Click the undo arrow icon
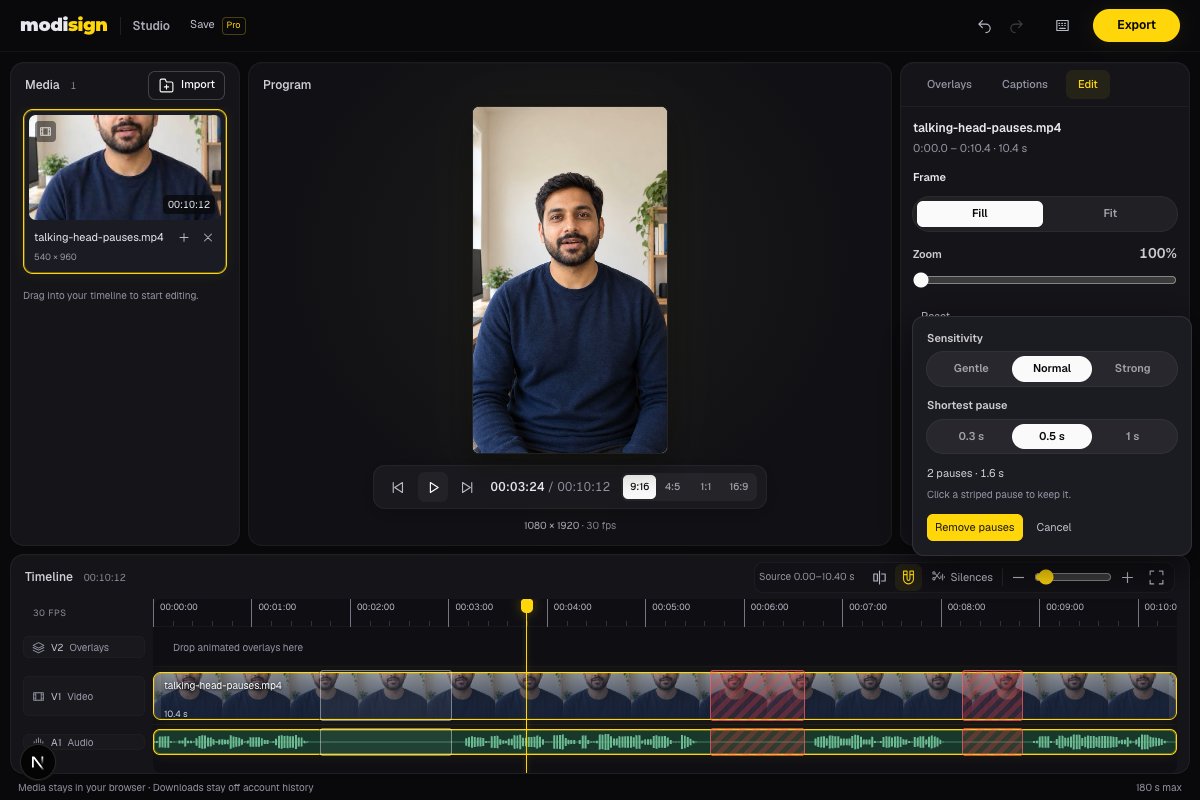The image size is (1200, 800). point(984,26)
